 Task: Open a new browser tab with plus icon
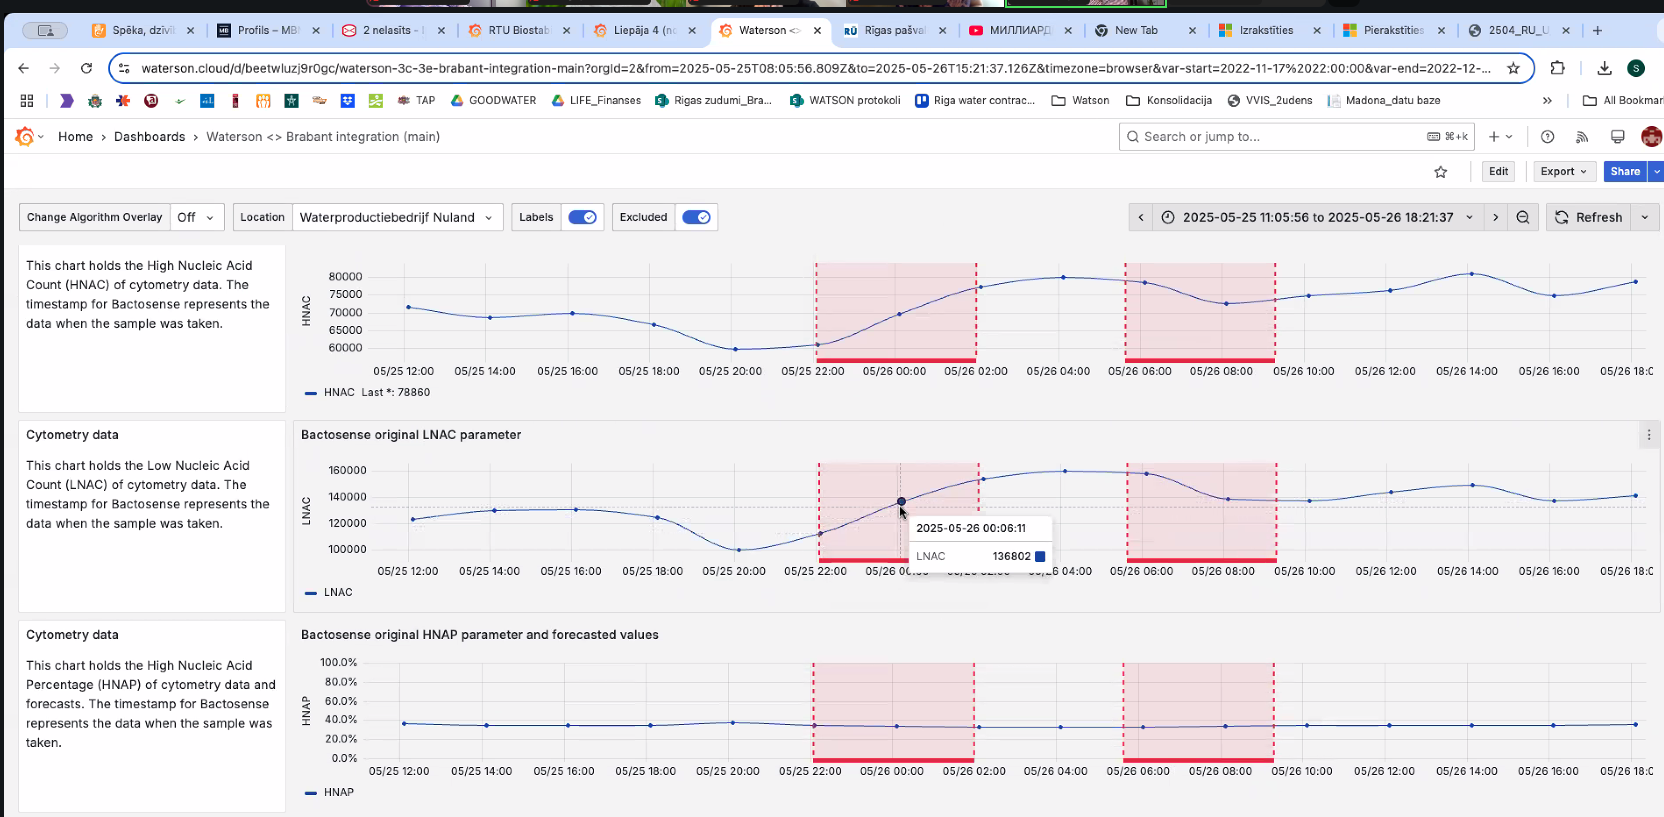coord(1597,30)
